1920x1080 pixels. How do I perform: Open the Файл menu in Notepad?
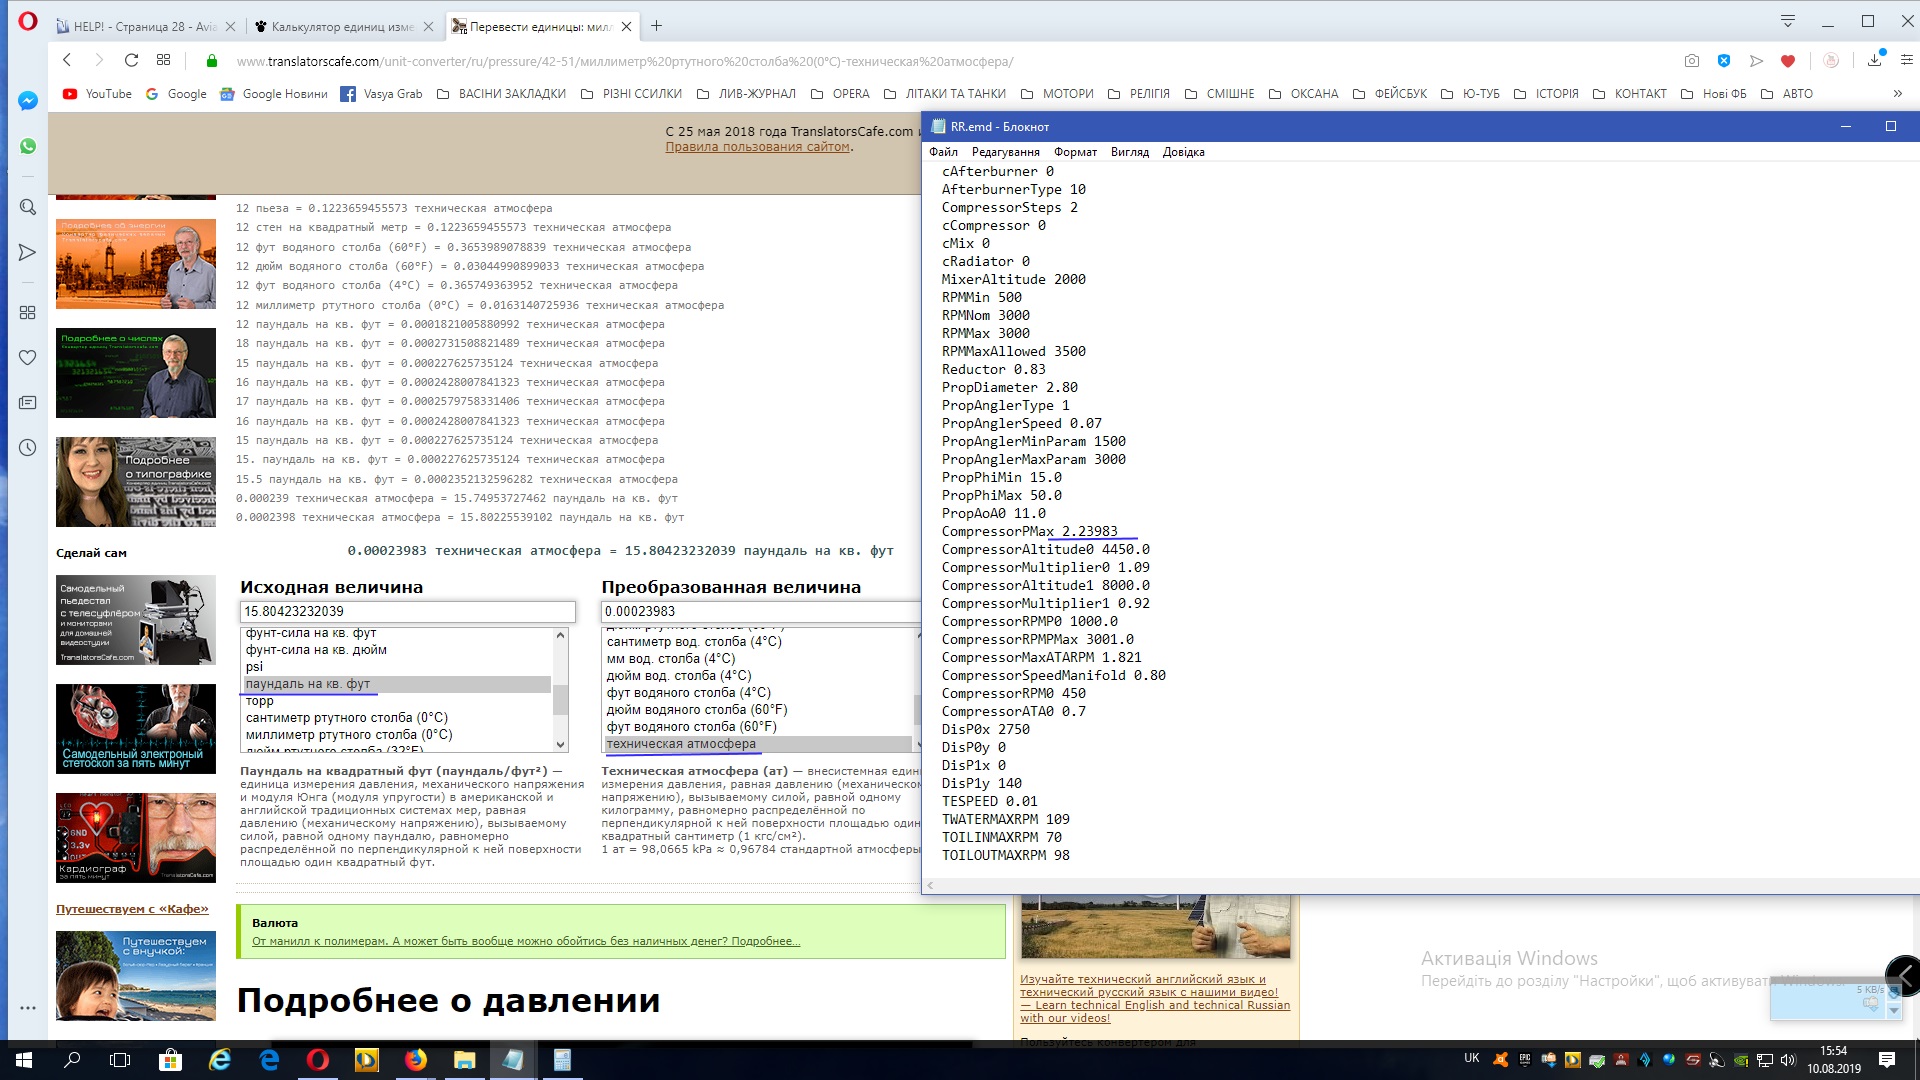[943, 152]
